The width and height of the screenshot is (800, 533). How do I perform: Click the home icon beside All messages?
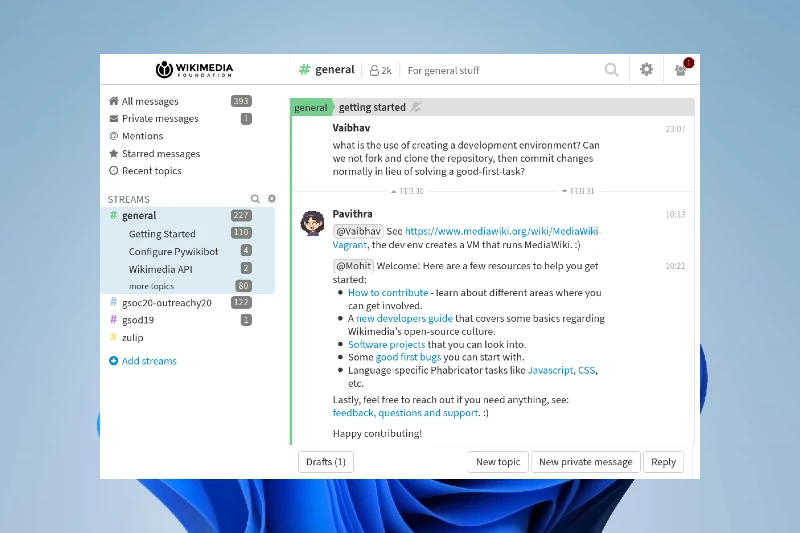click(x=114, y=101)
